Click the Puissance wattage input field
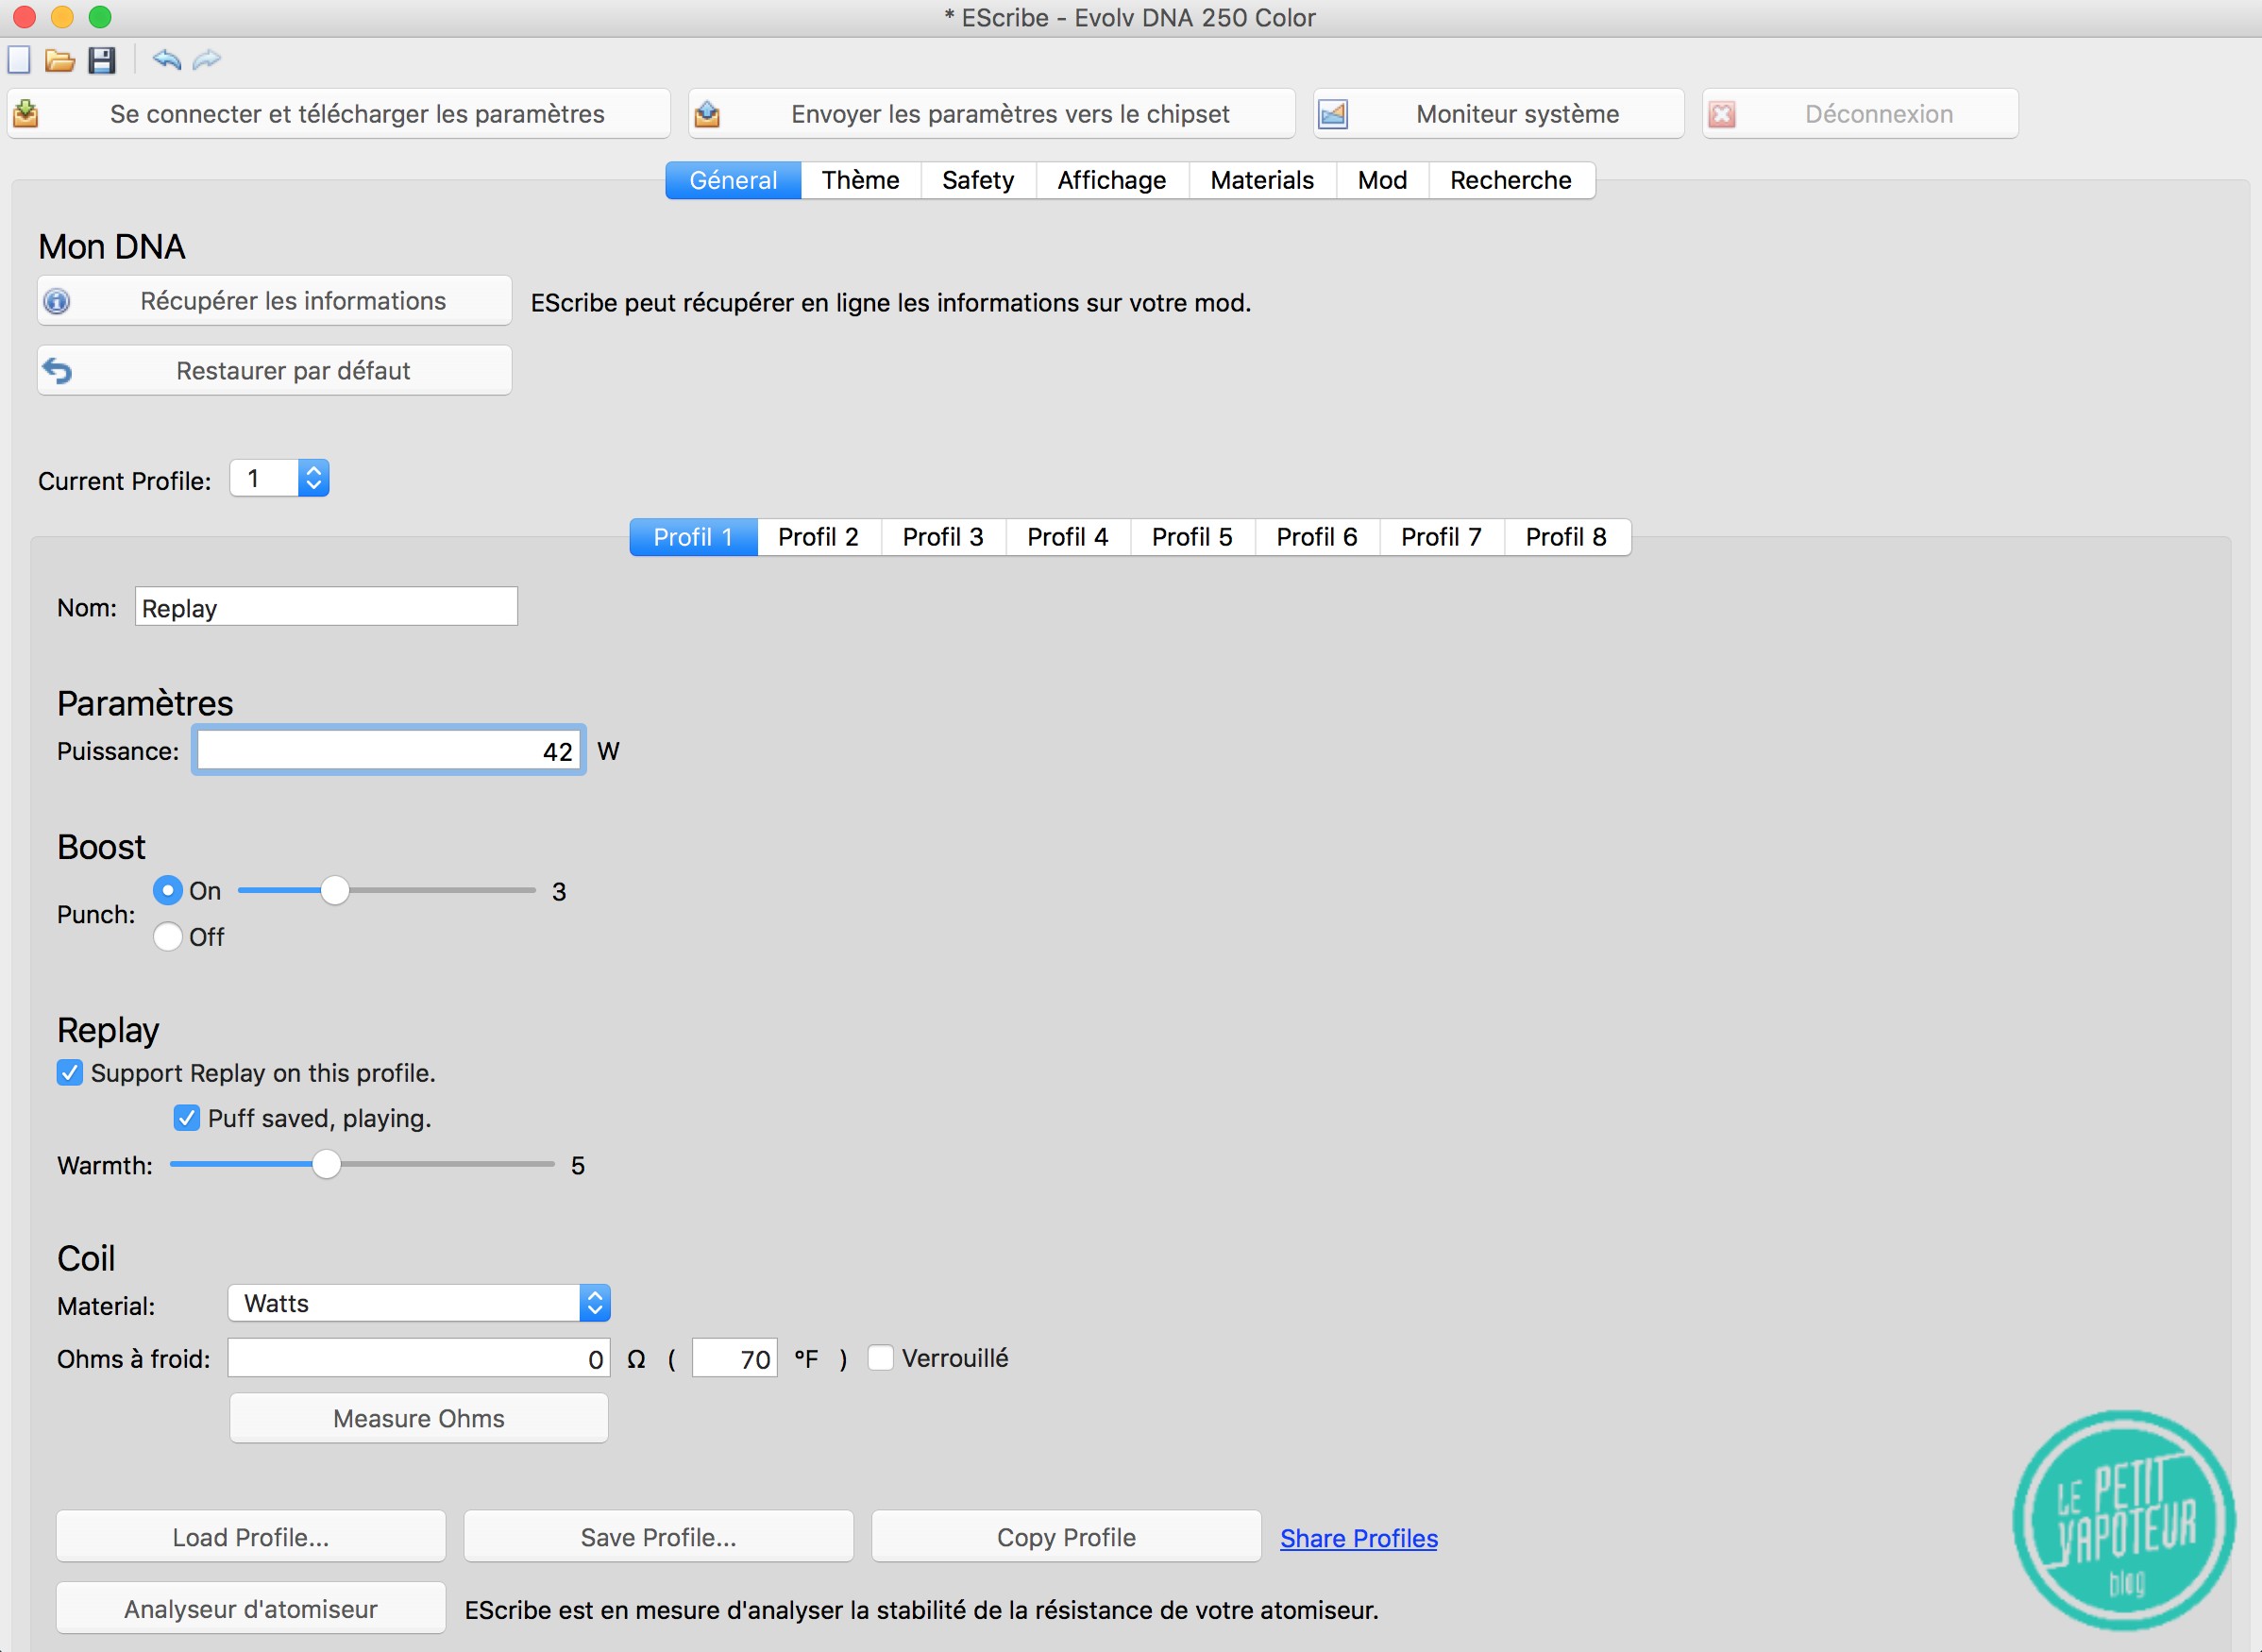This screenshot has width=2262, height=1652. coord(389,751)
